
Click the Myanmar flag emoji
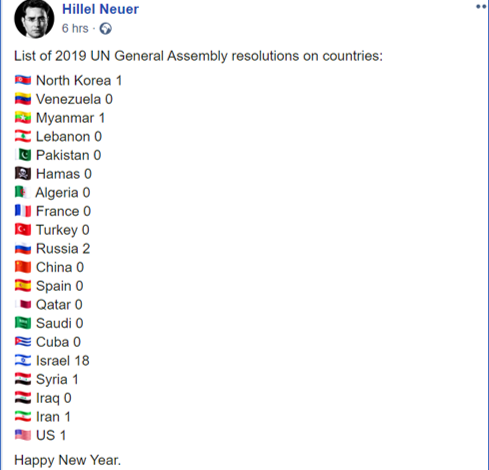pyautogui.click(x=23, y=118)
